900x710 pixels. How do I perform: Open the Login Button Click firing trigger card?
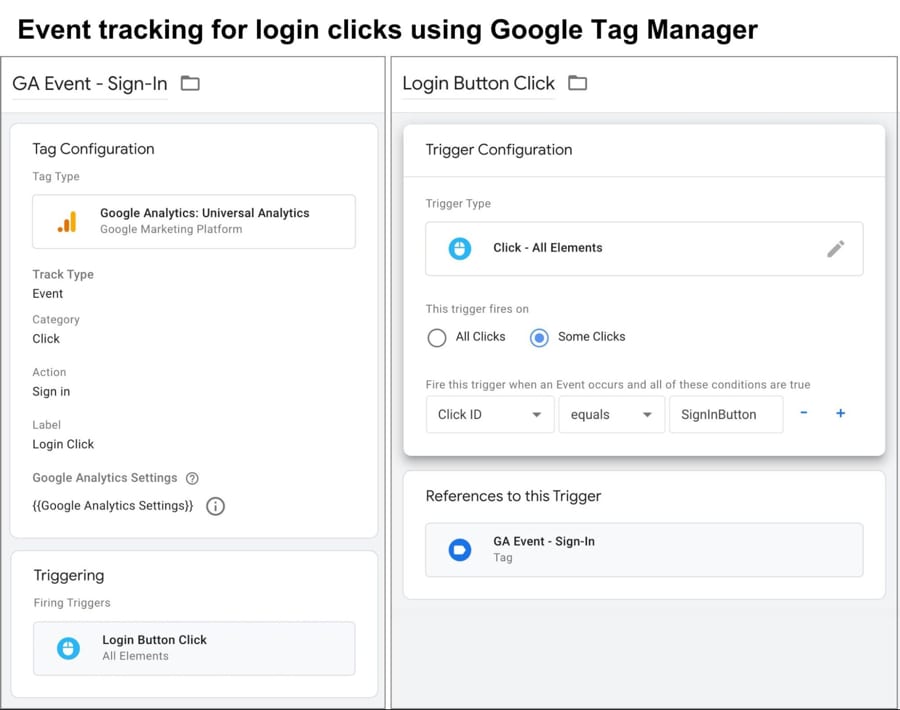pos(194,649)
